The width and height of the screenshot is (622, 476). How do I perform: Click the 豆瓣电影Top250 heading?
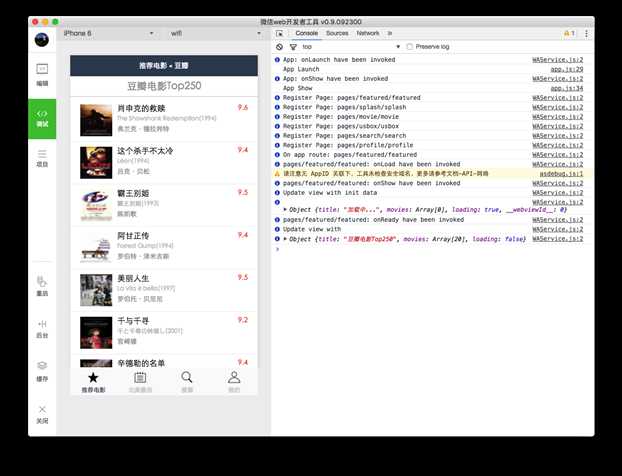[164, 86]
